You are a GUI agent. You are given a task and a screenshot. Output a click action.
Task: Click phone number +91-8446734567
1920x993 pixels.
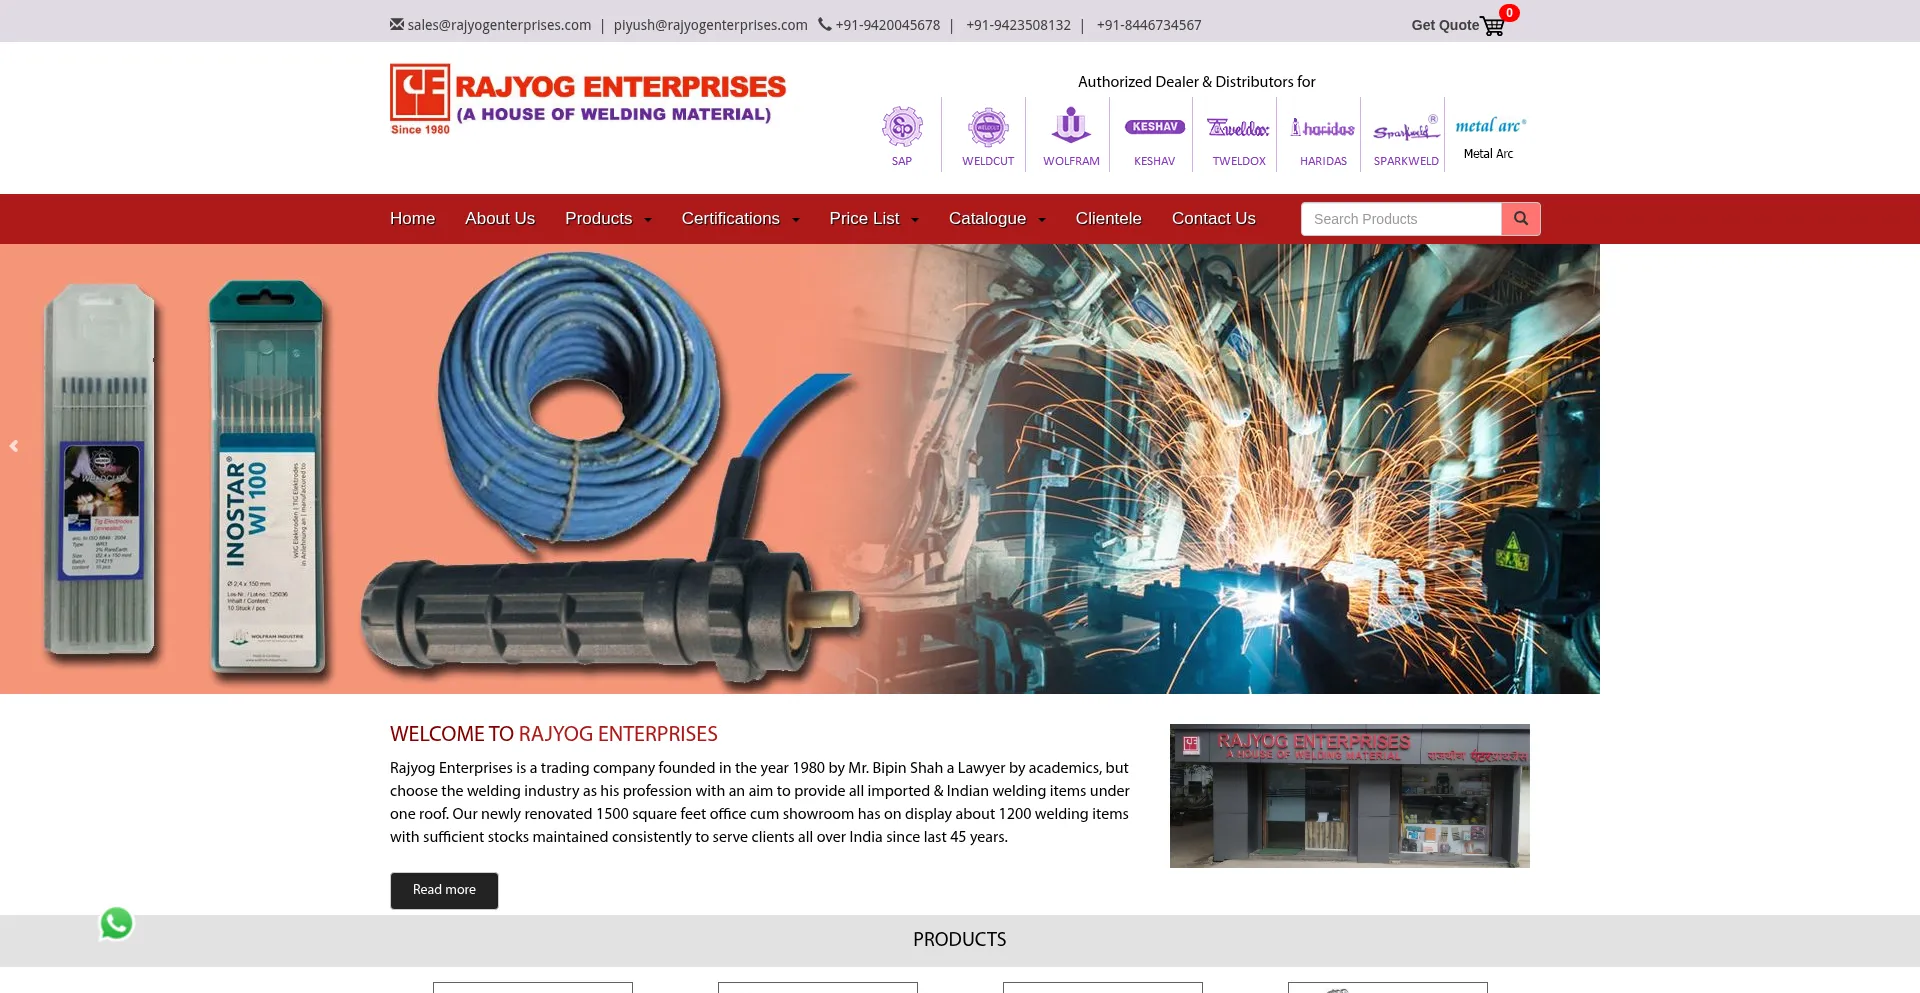tap(1149, 25)
